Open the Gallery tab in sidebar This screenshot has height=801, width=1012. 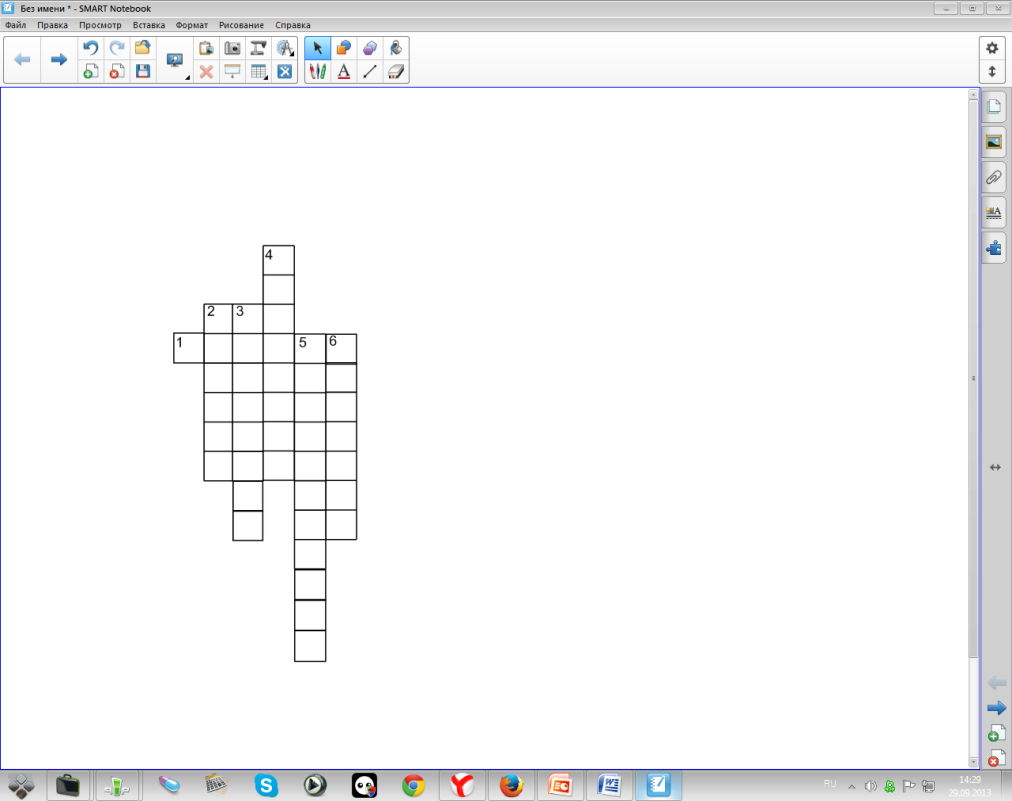coord(994,142)
